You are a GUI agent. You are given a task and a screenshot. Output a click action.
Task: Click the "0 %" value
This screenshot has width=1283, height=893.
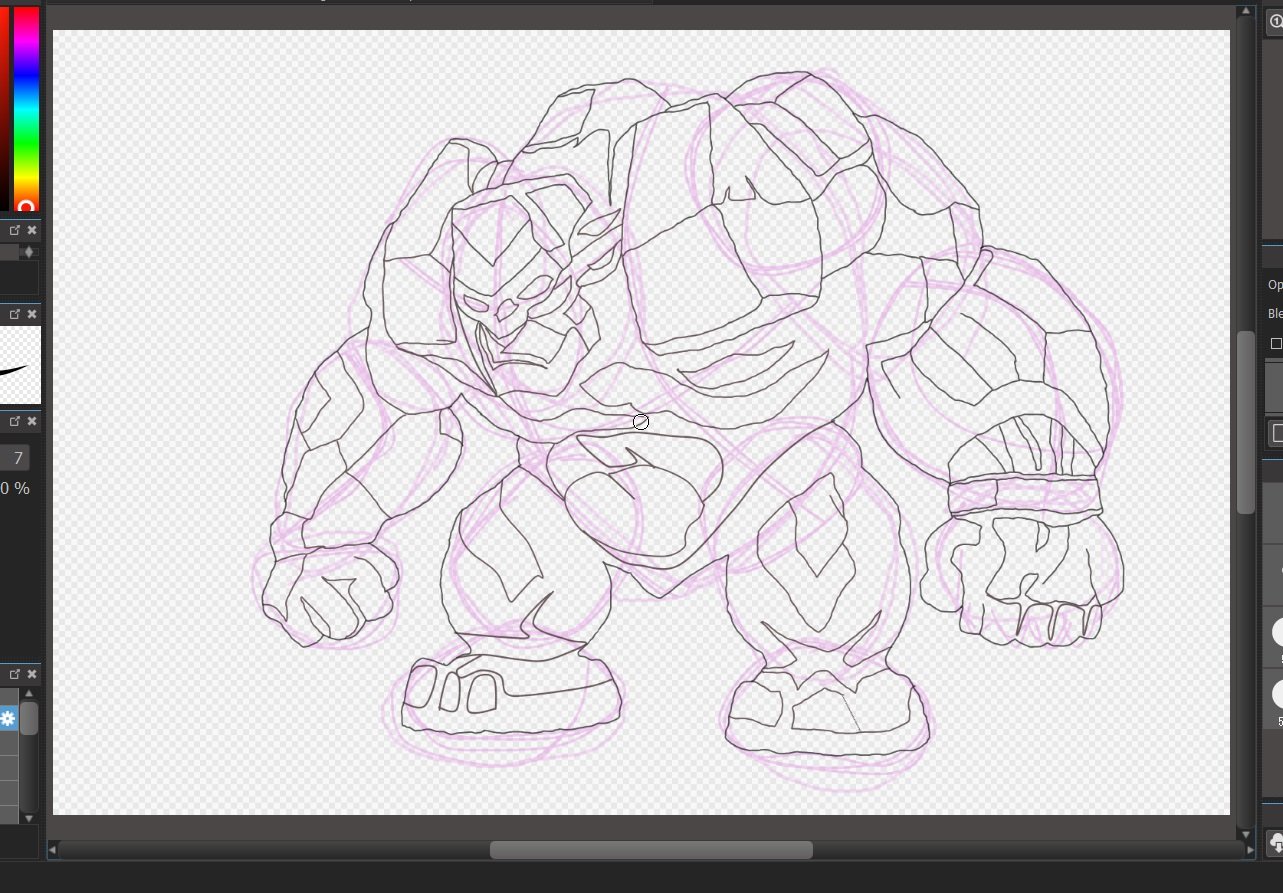coord(15,488)
